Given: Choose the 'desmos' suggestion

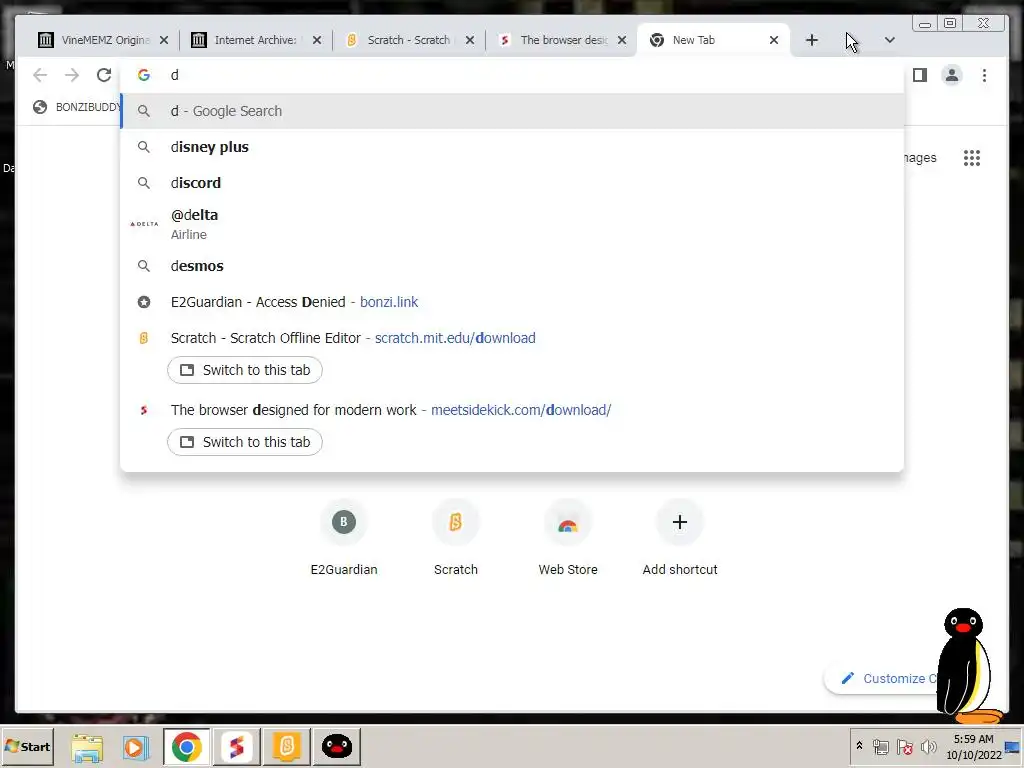Looking at the screenshot, I should click(x=513, y=266).
